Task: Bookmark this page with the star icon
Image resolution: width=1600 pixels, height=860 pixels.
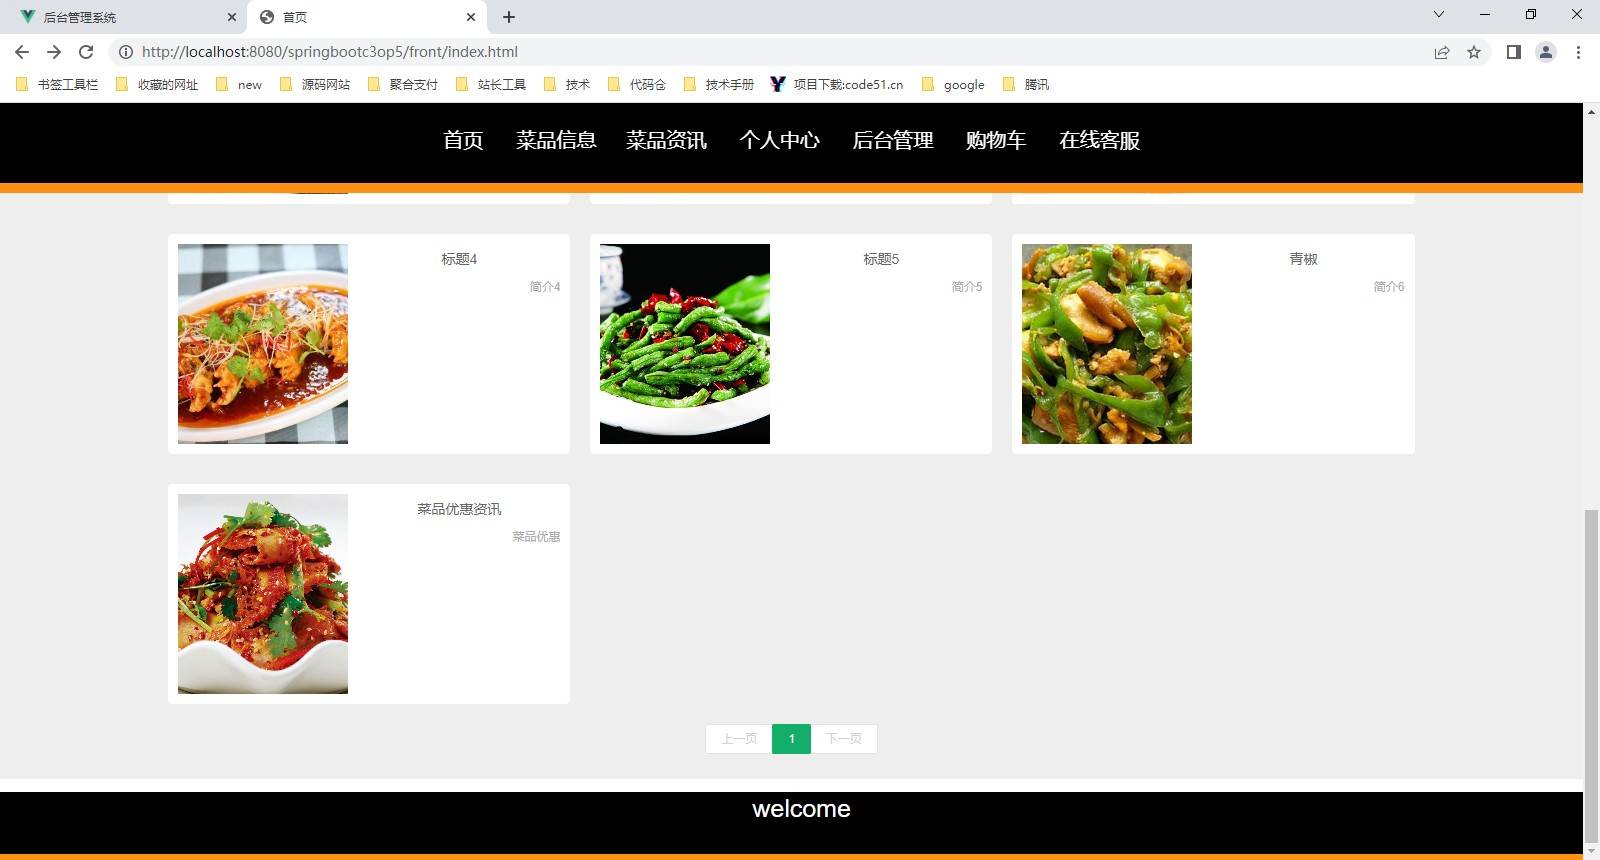Action: 1474,52
